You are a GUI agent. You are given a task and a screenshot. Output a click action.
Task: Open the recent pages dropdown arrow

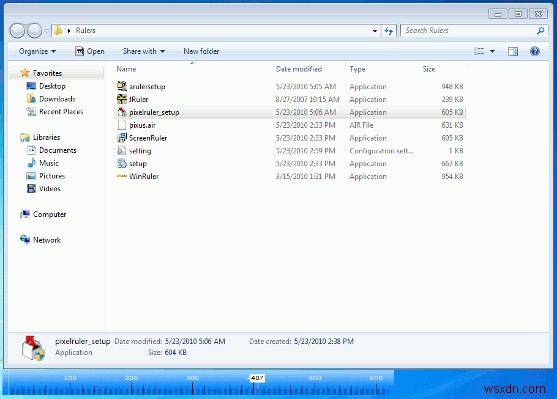(47, 31)
